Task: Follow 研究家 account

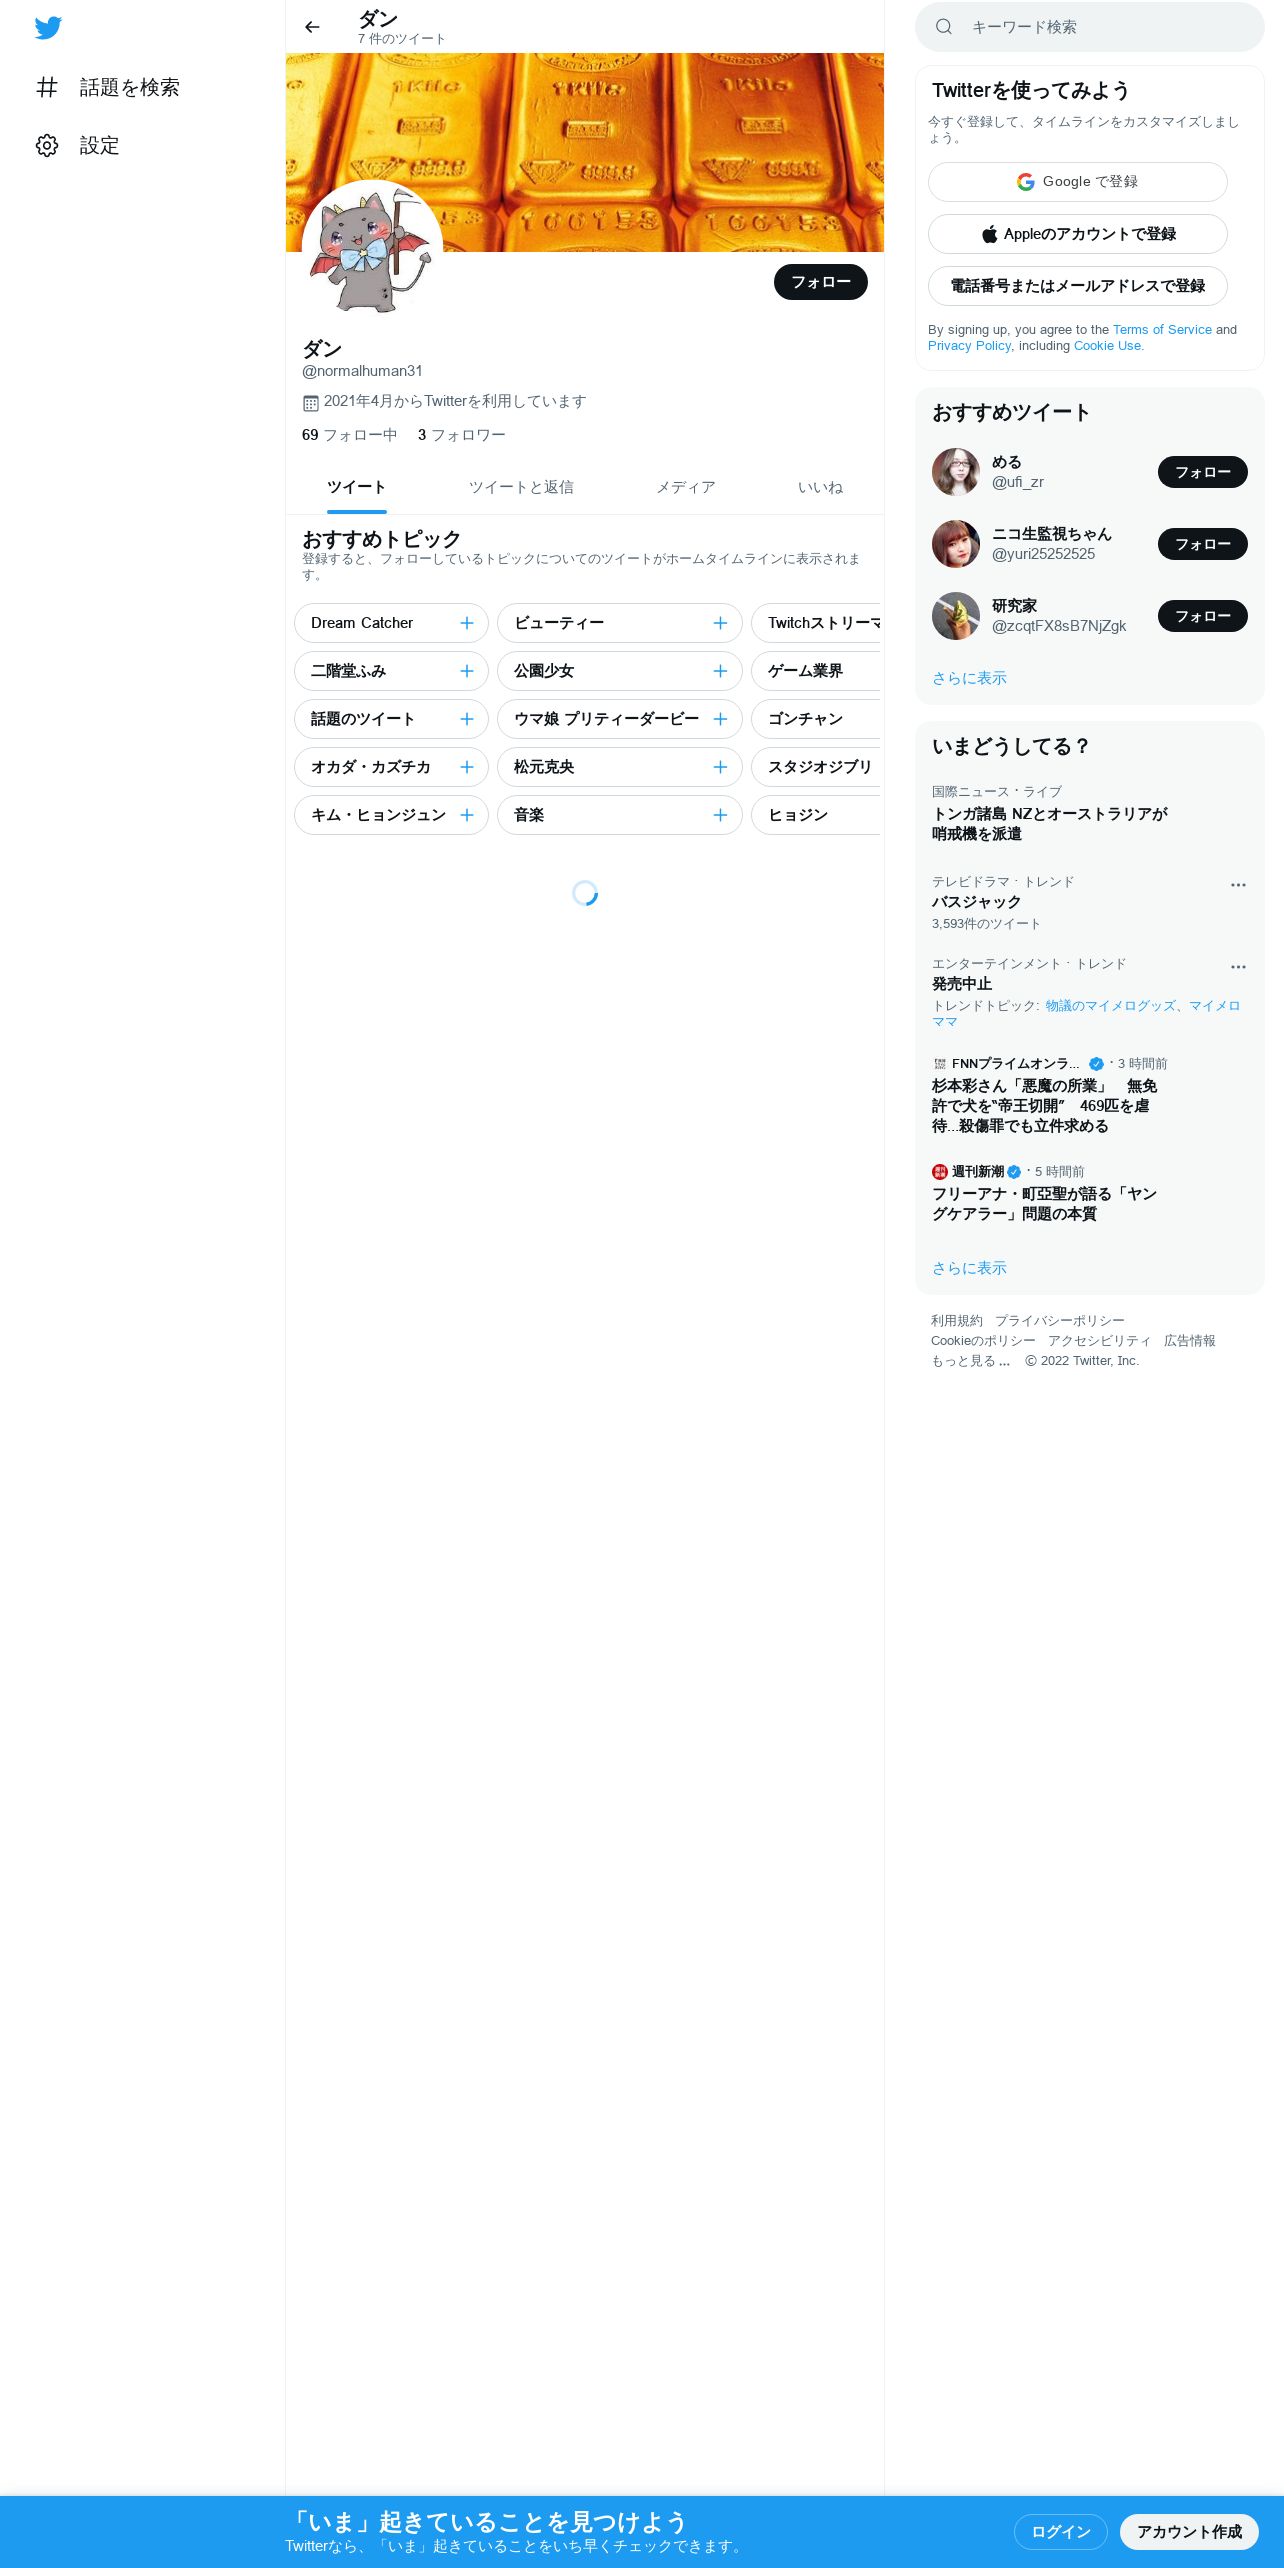Action: [x=1202, y=616]
